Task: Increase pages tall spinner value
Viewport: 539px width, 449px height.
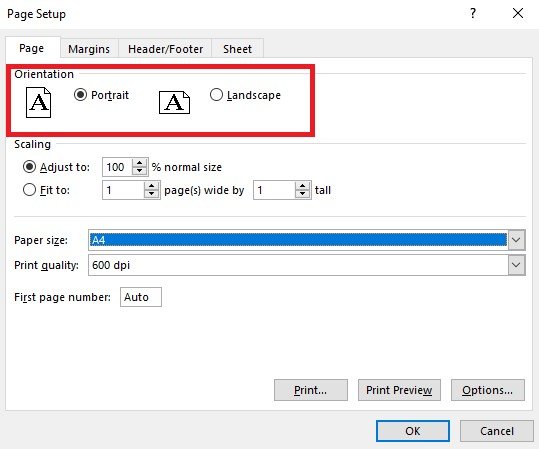Action: [302, 186]
